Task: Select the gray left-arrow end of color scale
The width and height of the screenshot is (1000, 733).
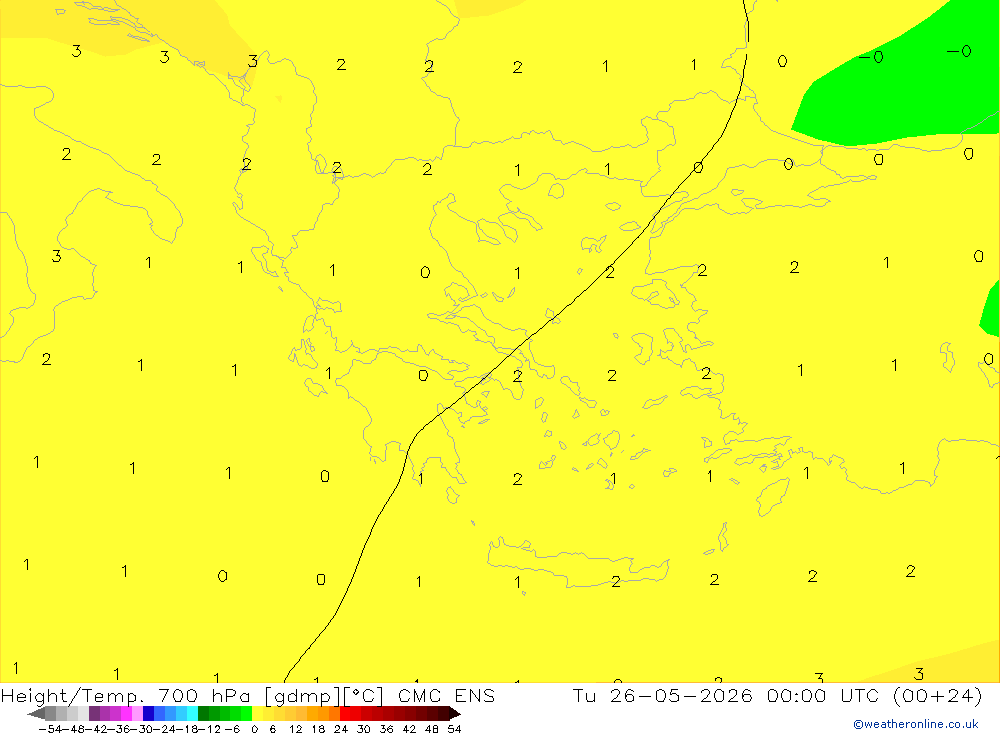Action: [x=36, y=713]
